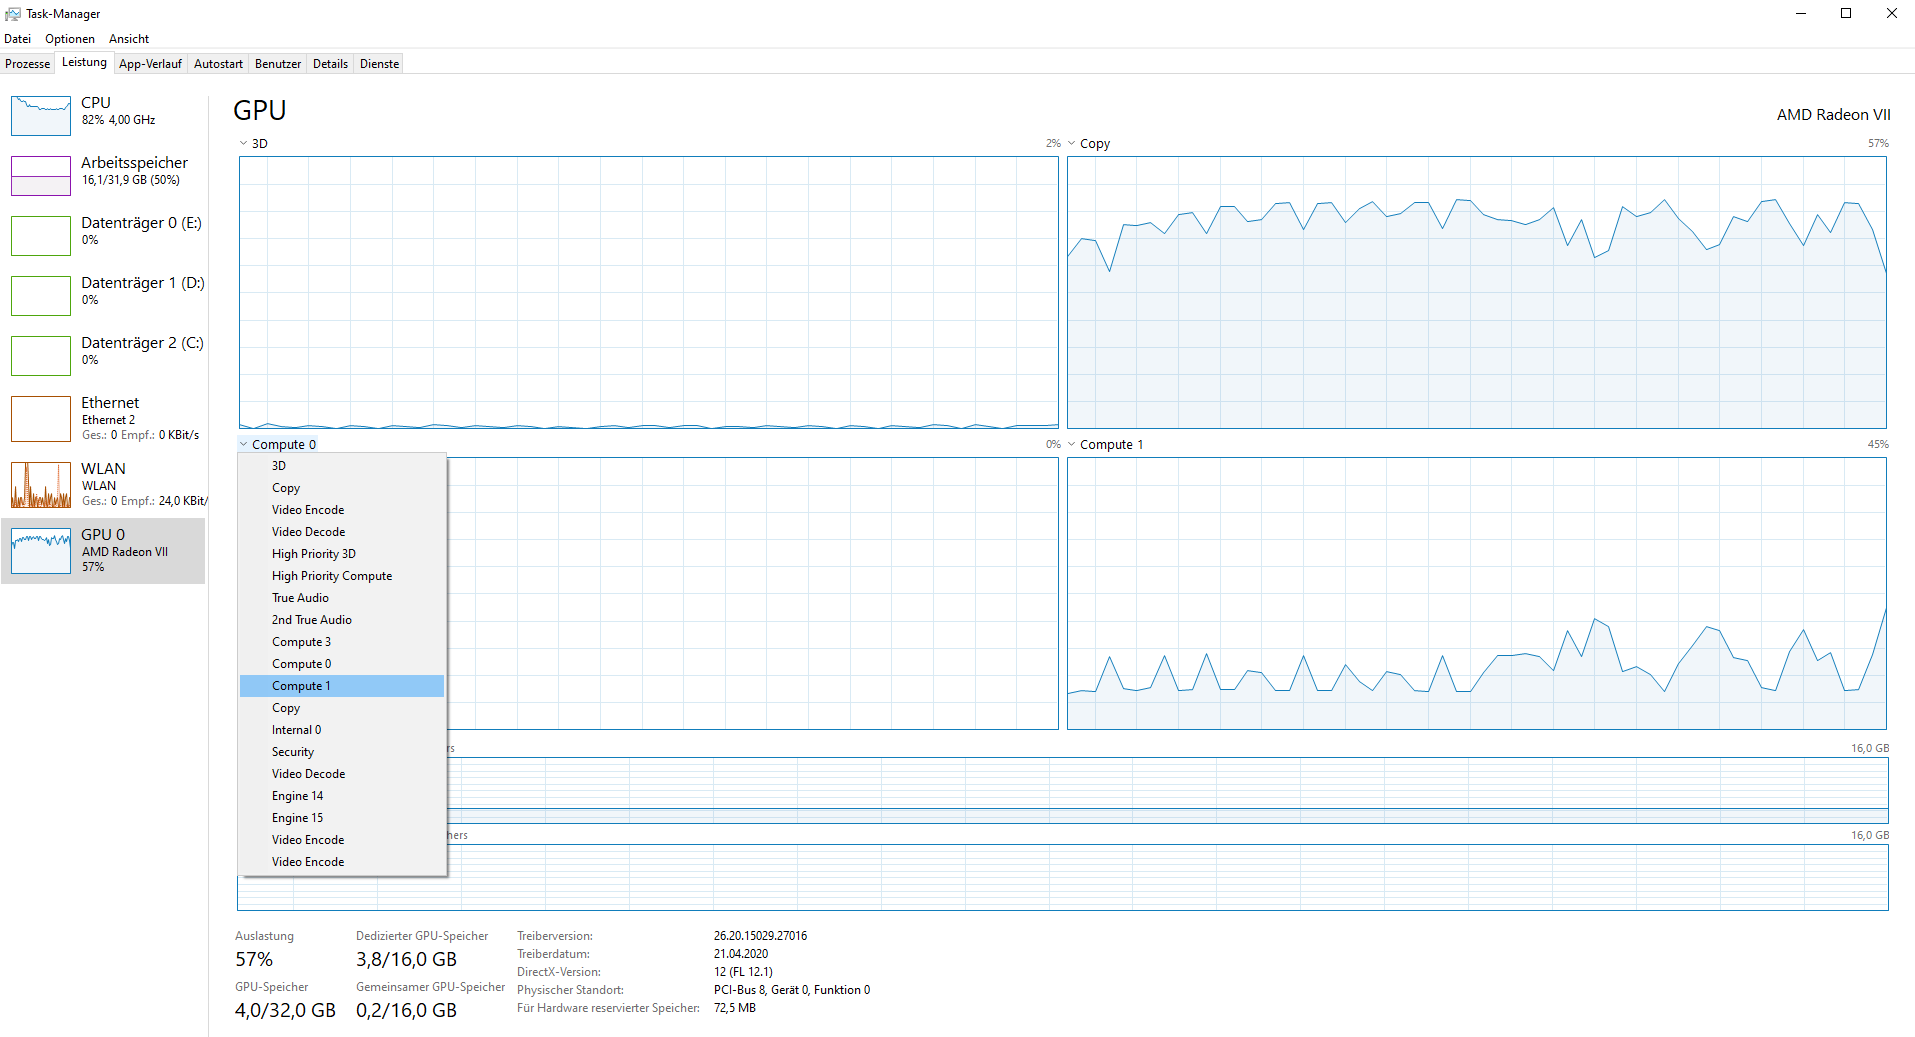Select Engine 15 from the list
Image resolution: width=1915 pixels, height=1037 pixels.
(x=342, y=818)
